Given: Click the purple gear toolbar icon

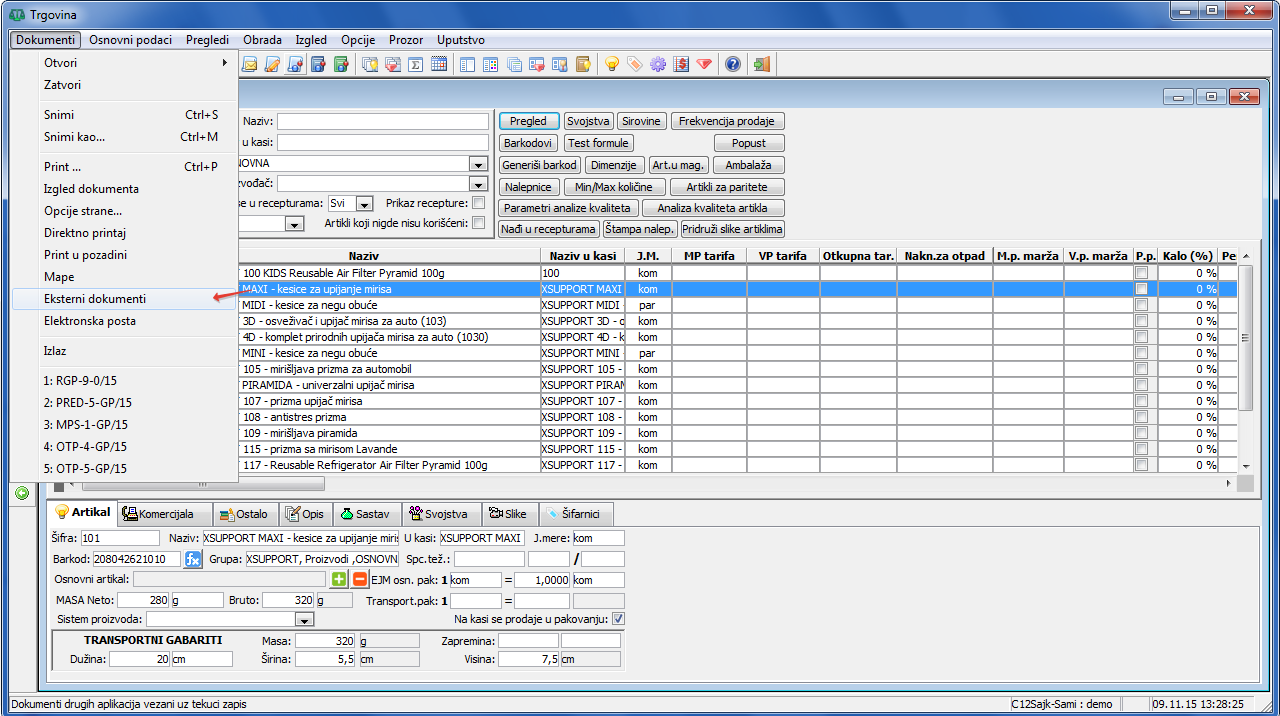Looking at the screenshot, I should click(657, 65).
